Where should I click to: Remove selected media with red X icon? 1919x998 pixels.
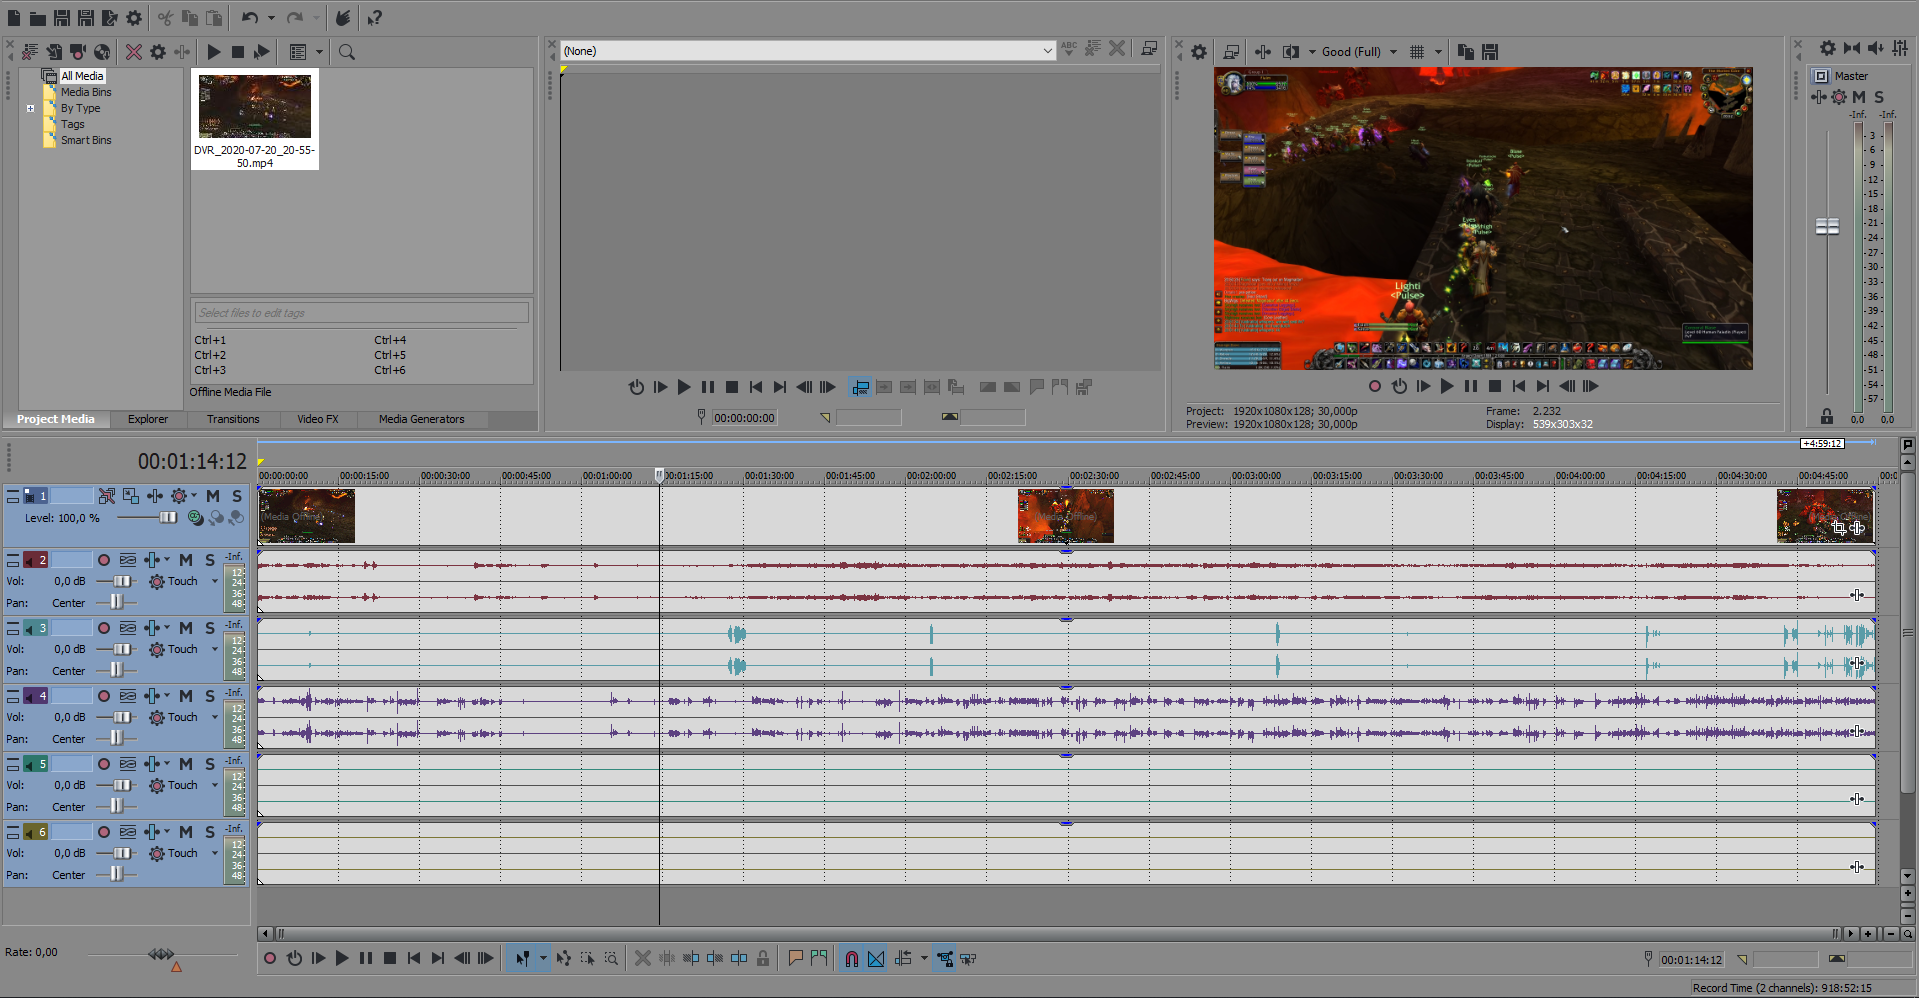(x=133, y=52)
